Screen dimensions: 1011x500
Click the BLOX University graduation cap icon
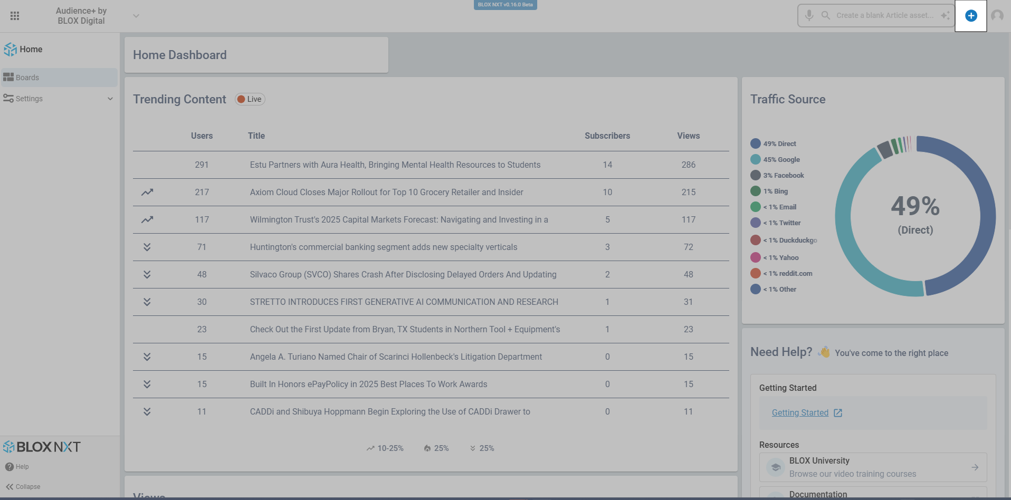[775, 467]
